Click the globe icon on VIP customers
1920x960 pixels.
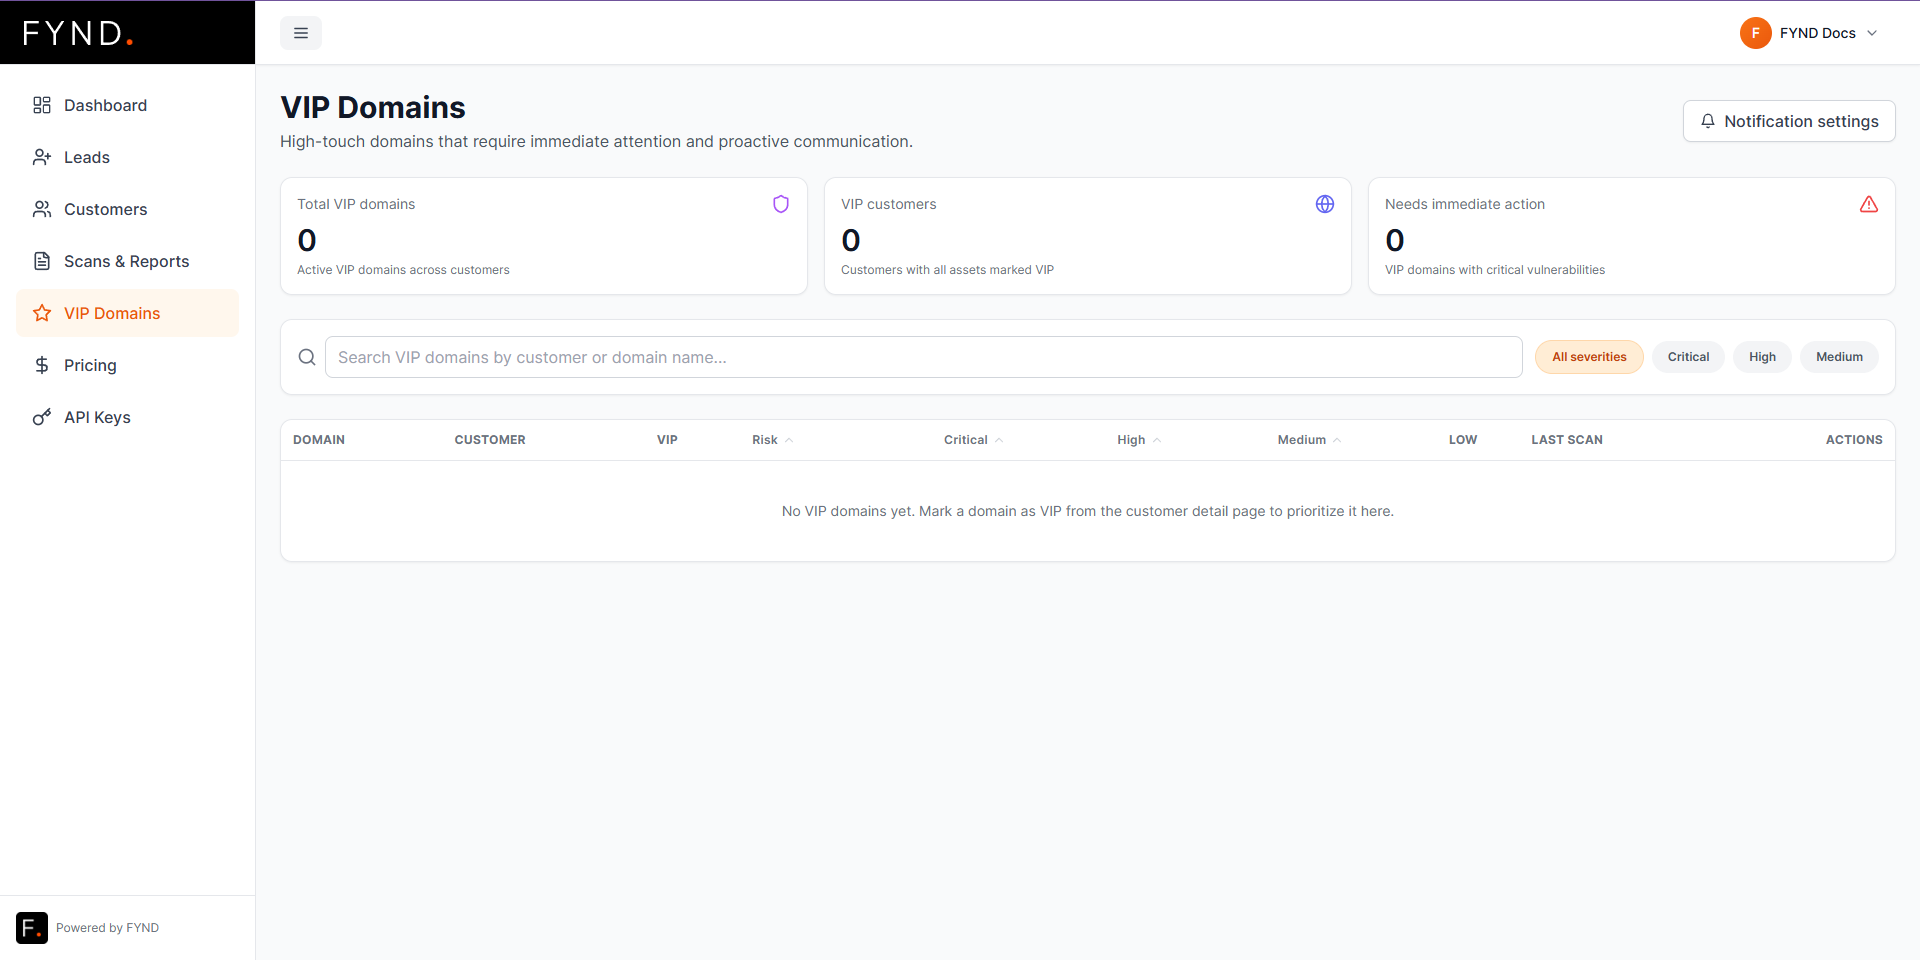click(x=1325, y=204)
